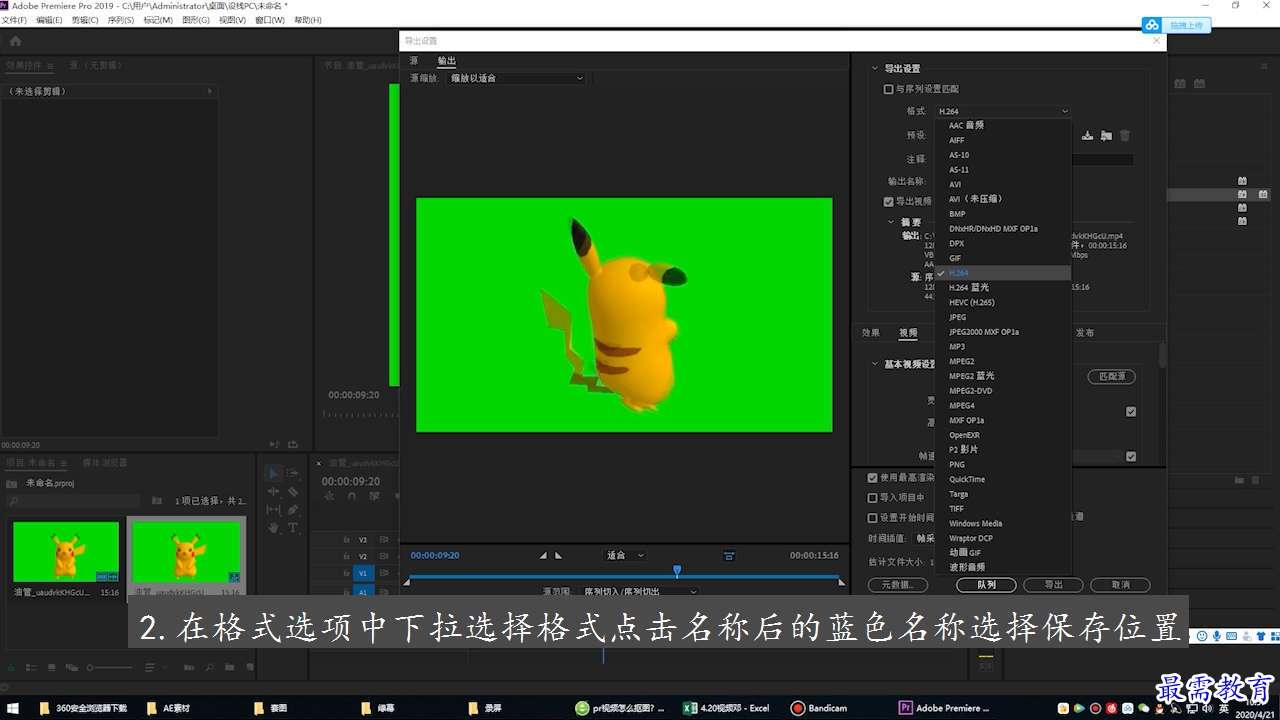This screenshot has width=1280, height=720.
Task: Select the Selection arrow tool in timeline toolbar
Action: click(274, 473)
